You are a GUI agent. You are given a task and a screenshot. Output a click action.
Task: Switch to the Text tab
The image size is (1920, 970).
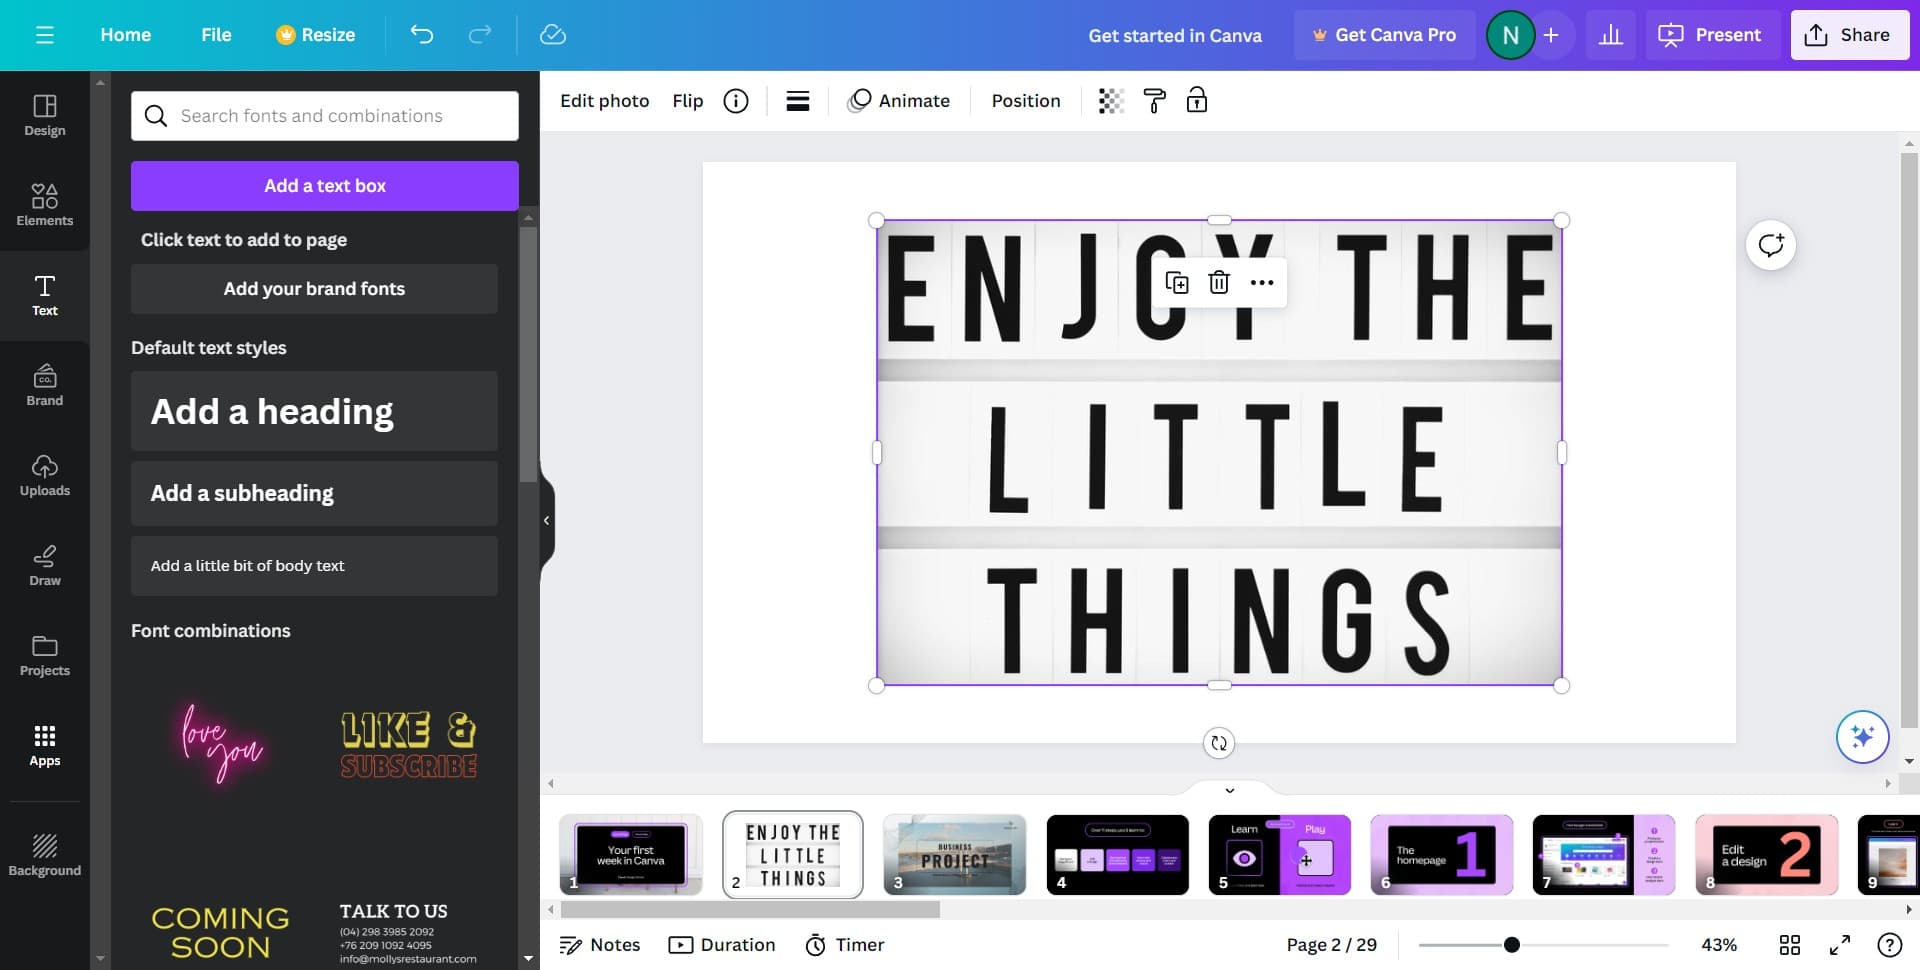(44, 295)
